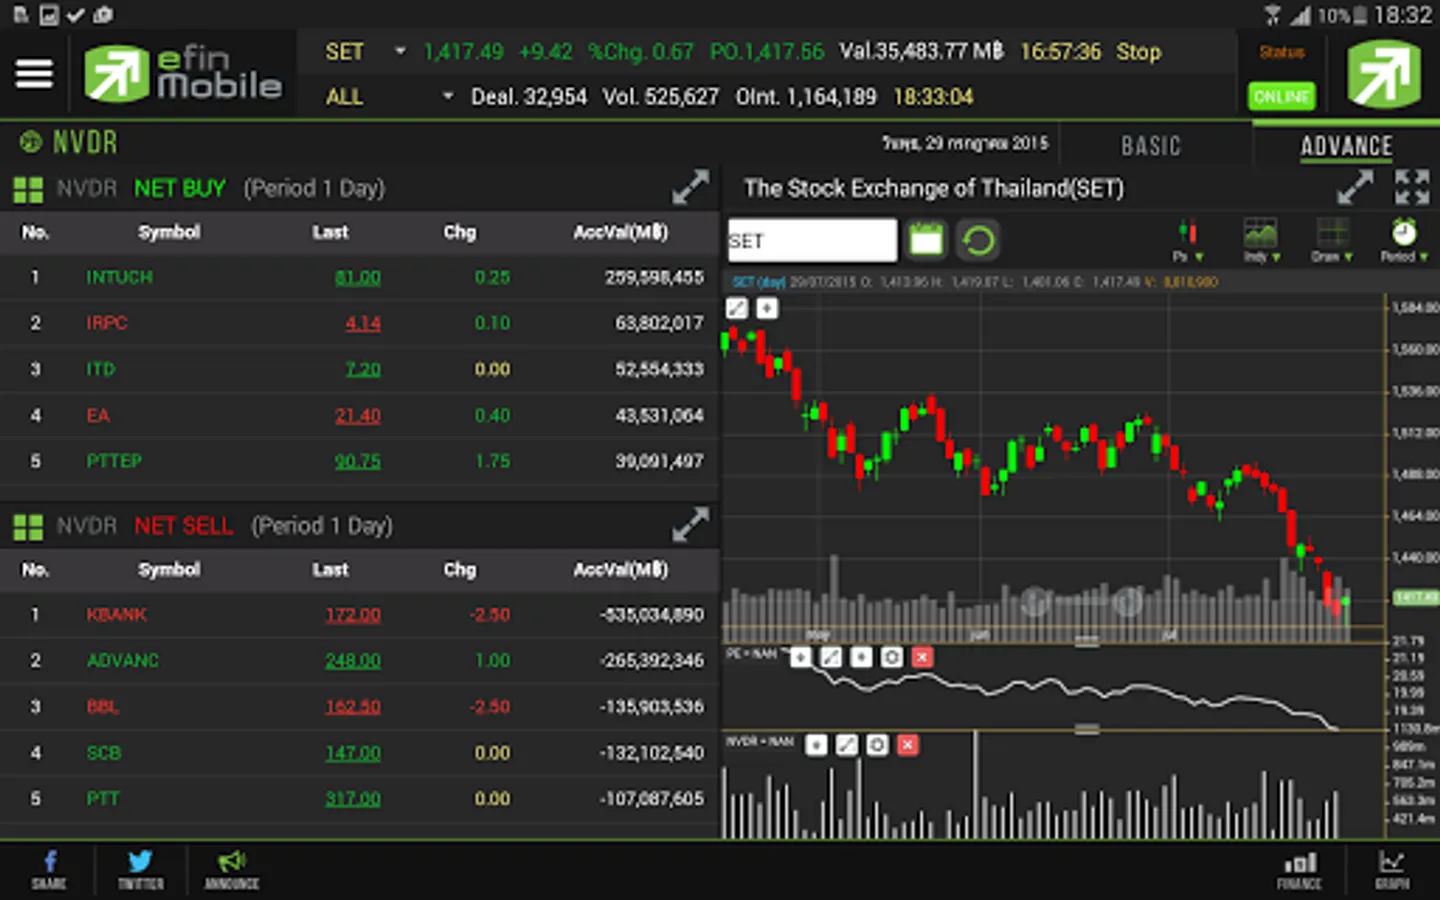The height and width of the screenshot is (900, 1440).
Task: Click the current price tag on the chart axis
Action: [x=1415, y=597]
